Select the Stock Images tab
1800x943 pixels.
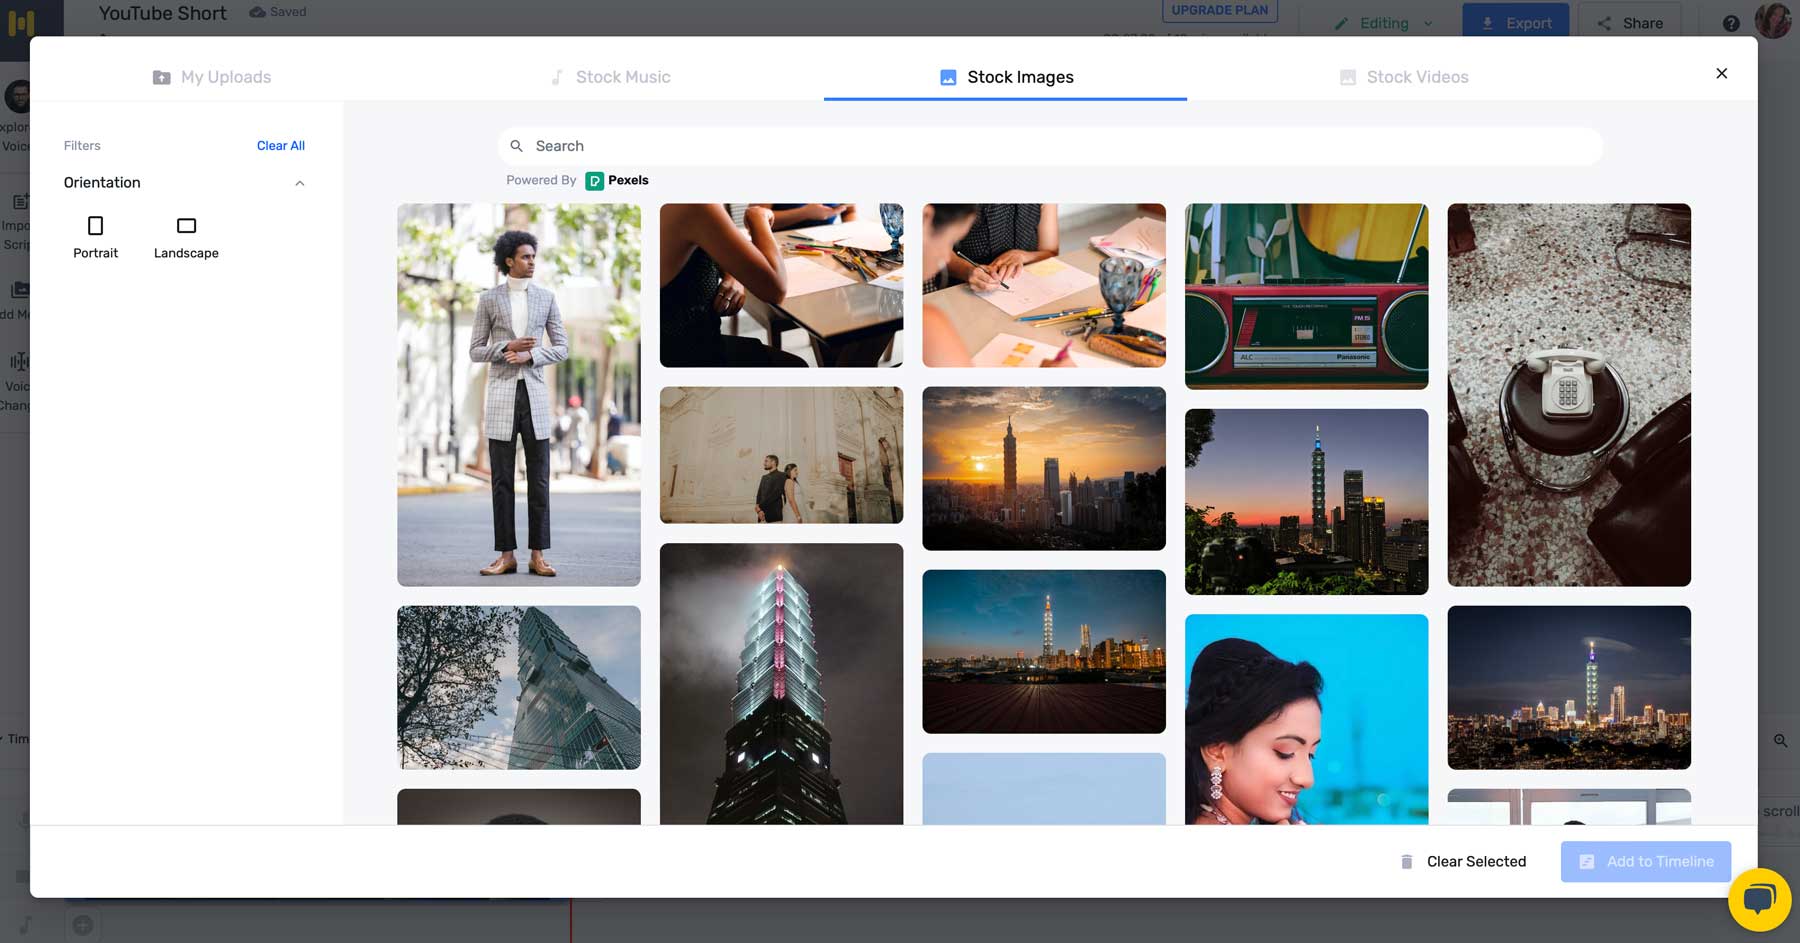pos(1006,77)
